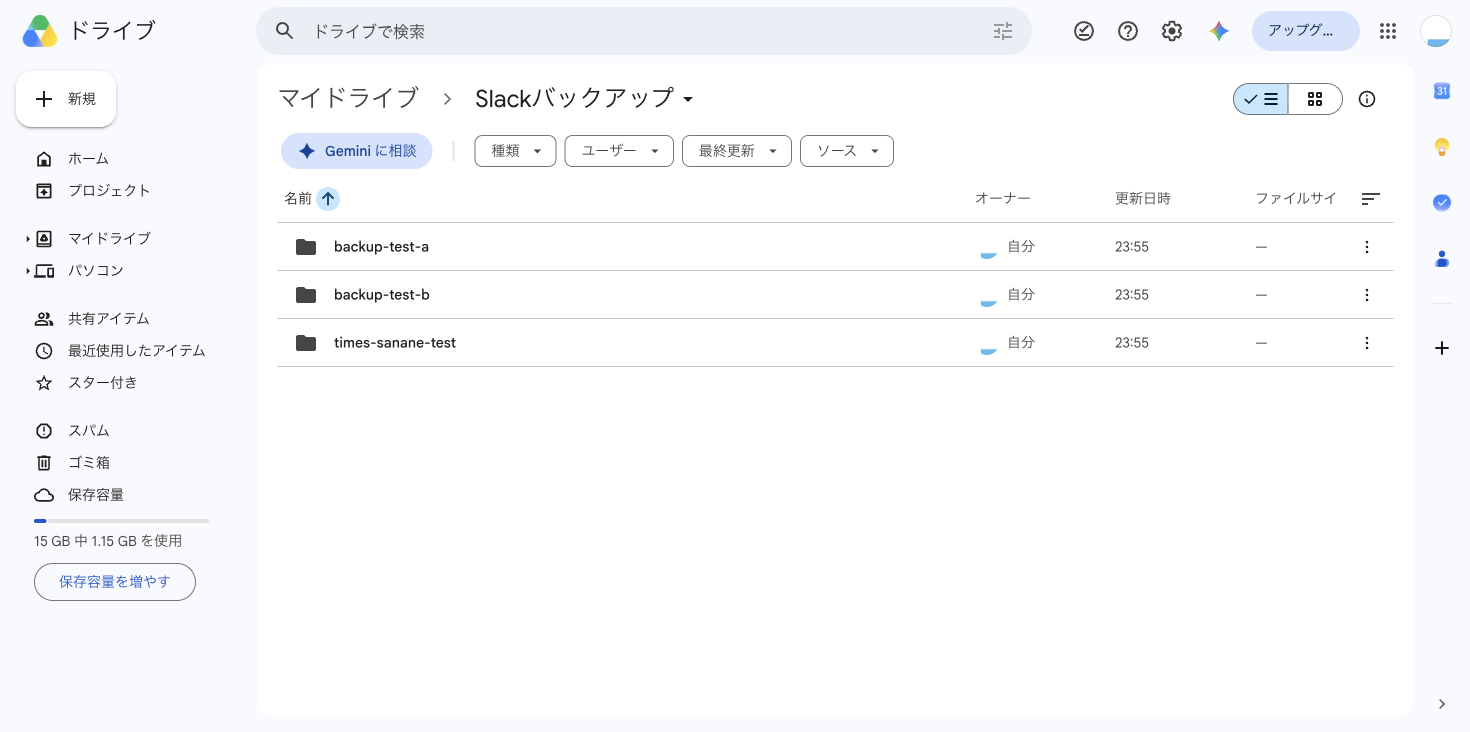
Task: Open the settings gear icon
Action: point(1172,31)
